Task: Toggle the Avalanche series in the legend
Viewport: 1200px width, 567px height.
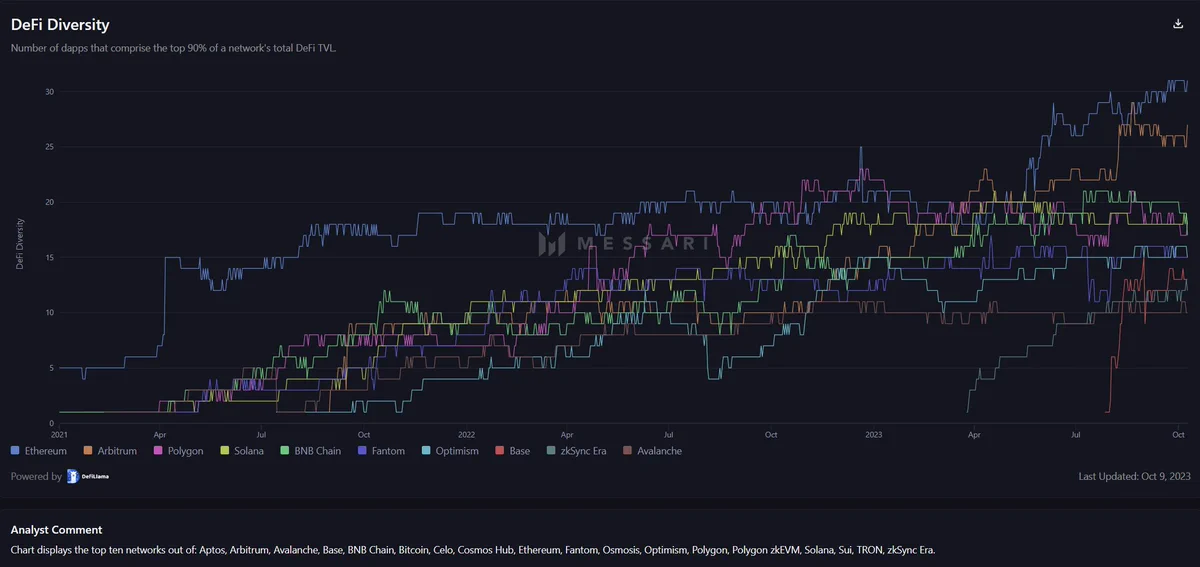Action: (x=653, y=451)
